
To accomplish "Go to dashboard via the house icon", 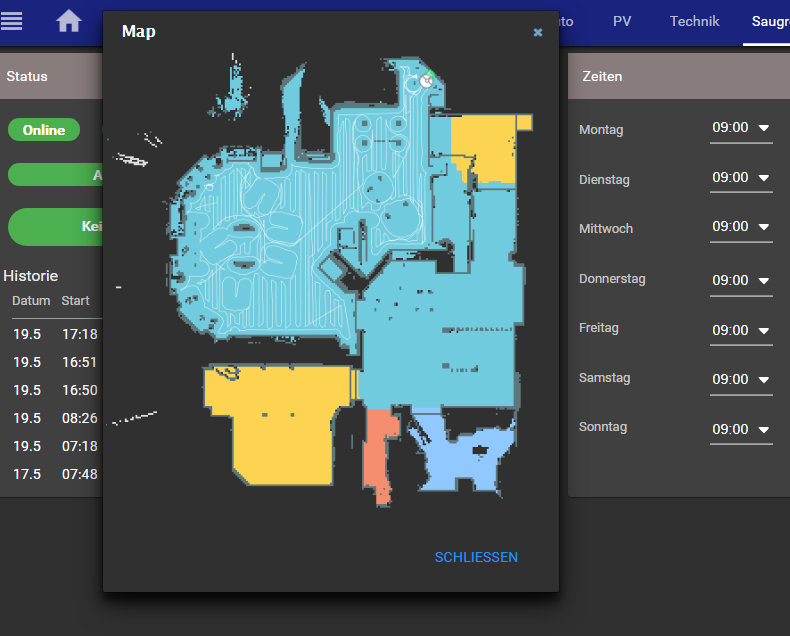I will coord(69,21).
